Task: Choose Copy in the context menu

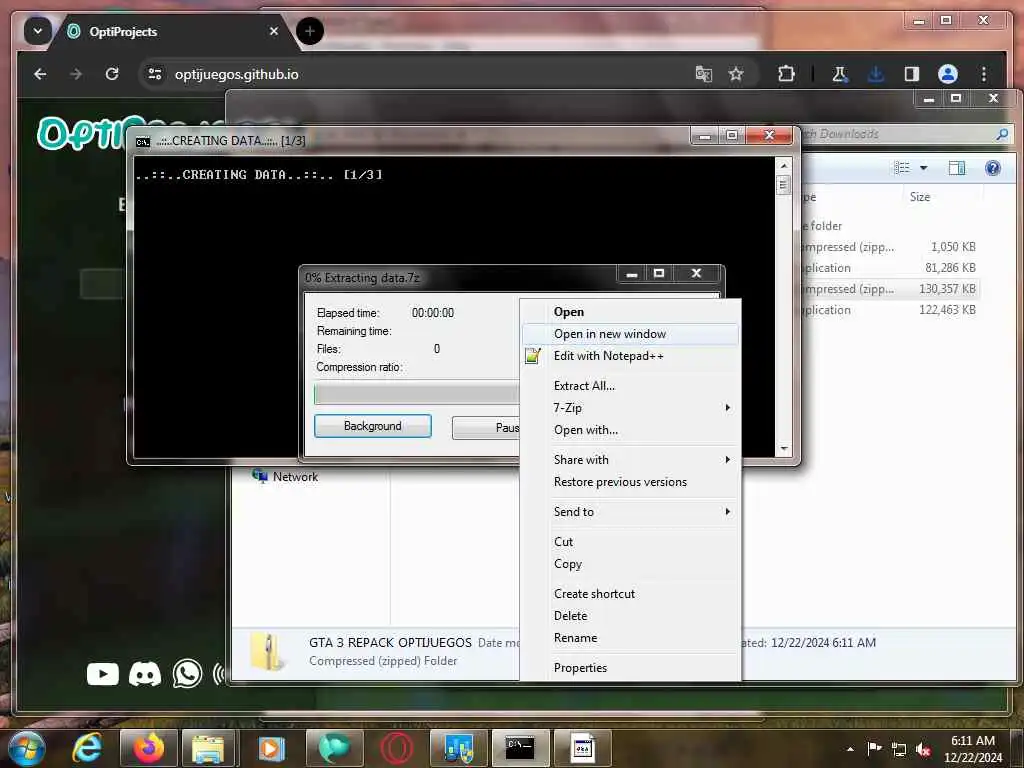Action: (x=630, y=564)
